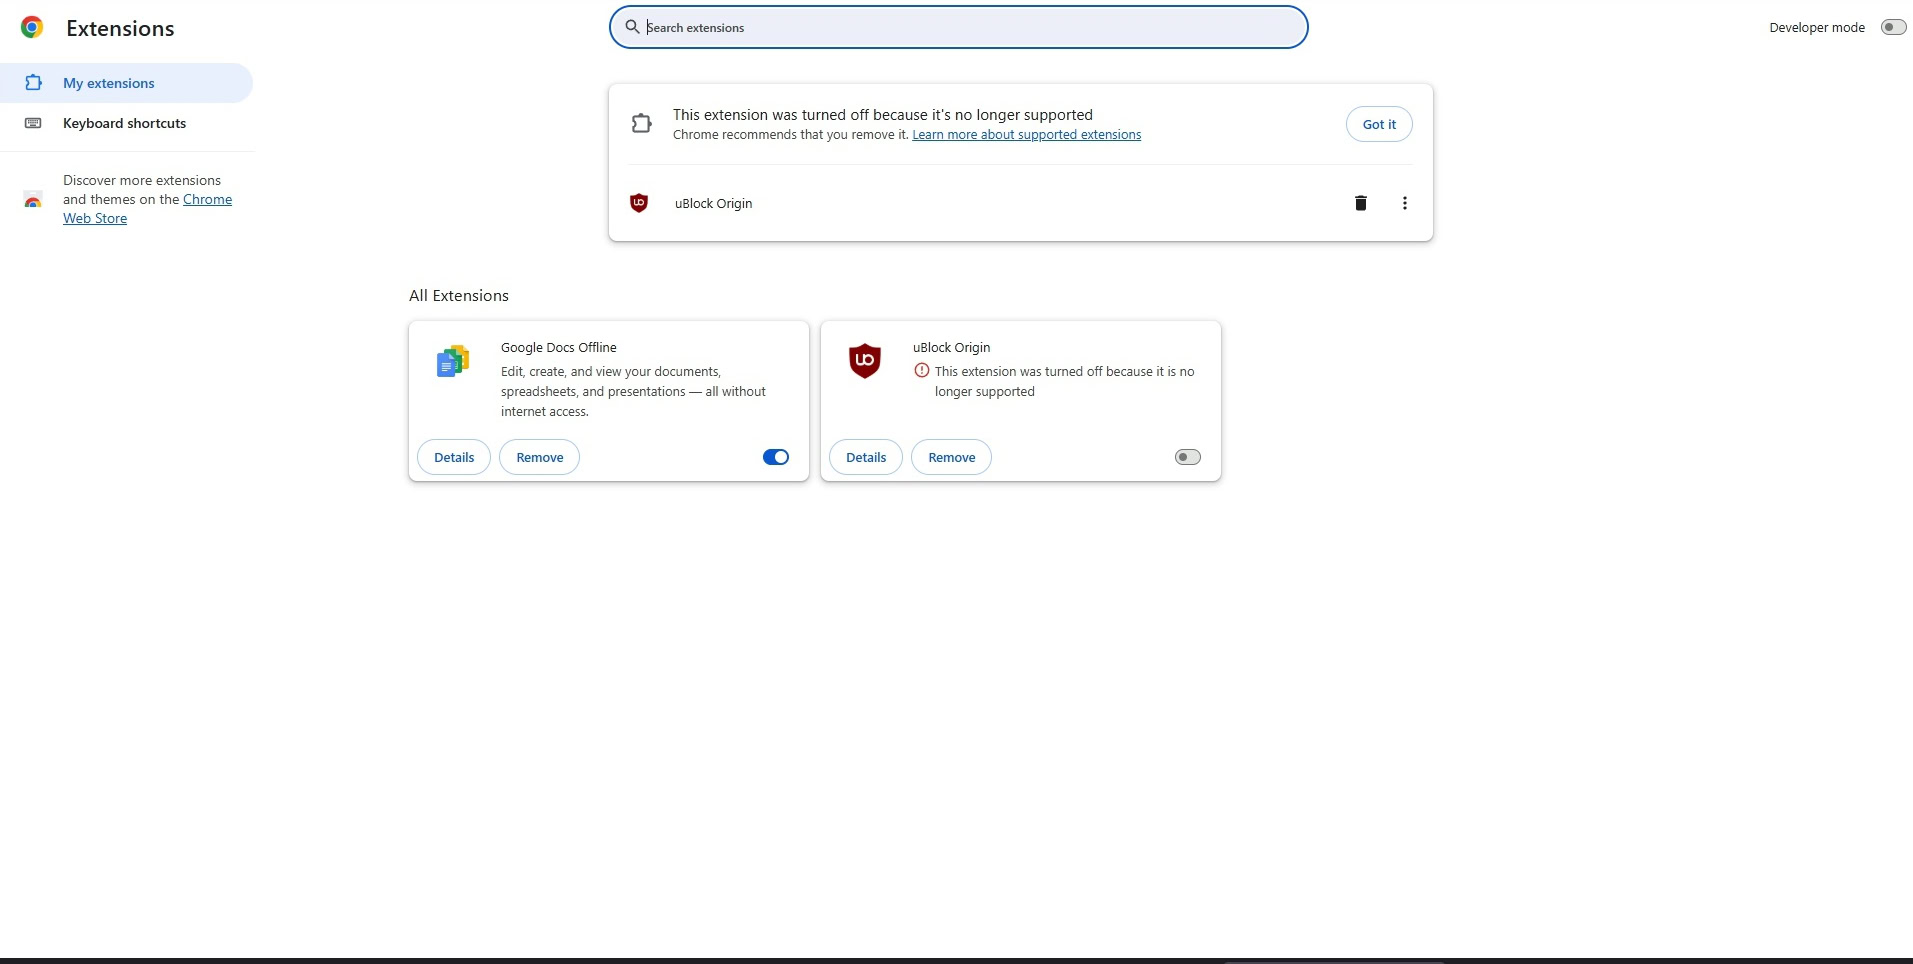Click the red warning icon on uBlock card
The image size is (1913, 964).
coord(922,371)
